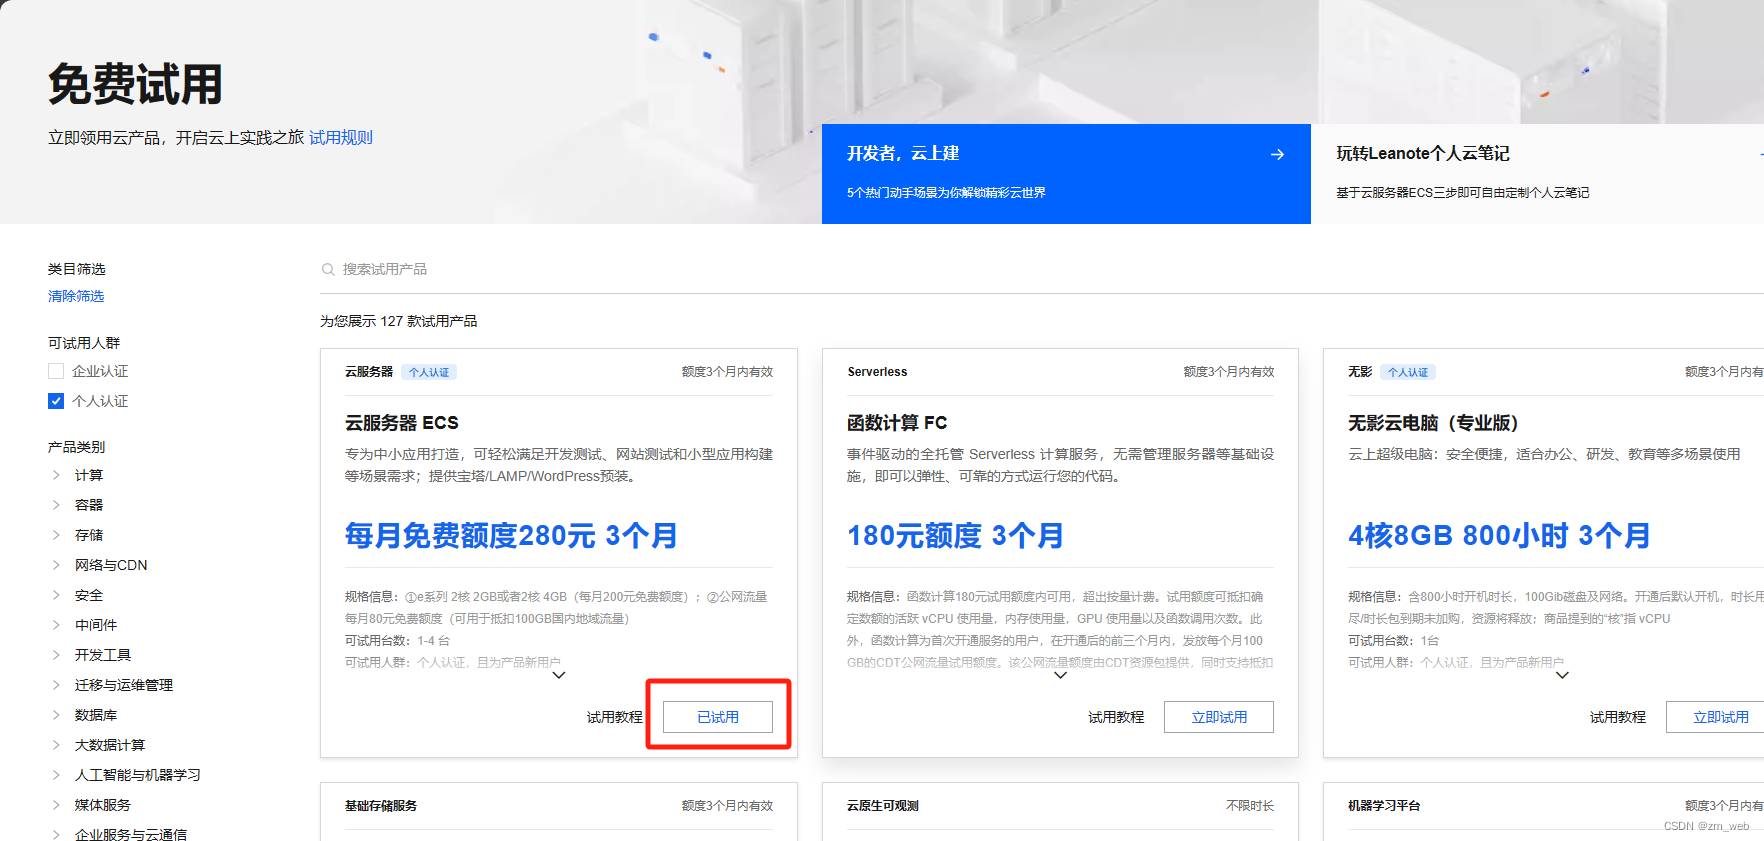The height and width of the screenshot is (841, 1764).
Task: Click 已试用 button on ECS card
Action: pos(718,717)
